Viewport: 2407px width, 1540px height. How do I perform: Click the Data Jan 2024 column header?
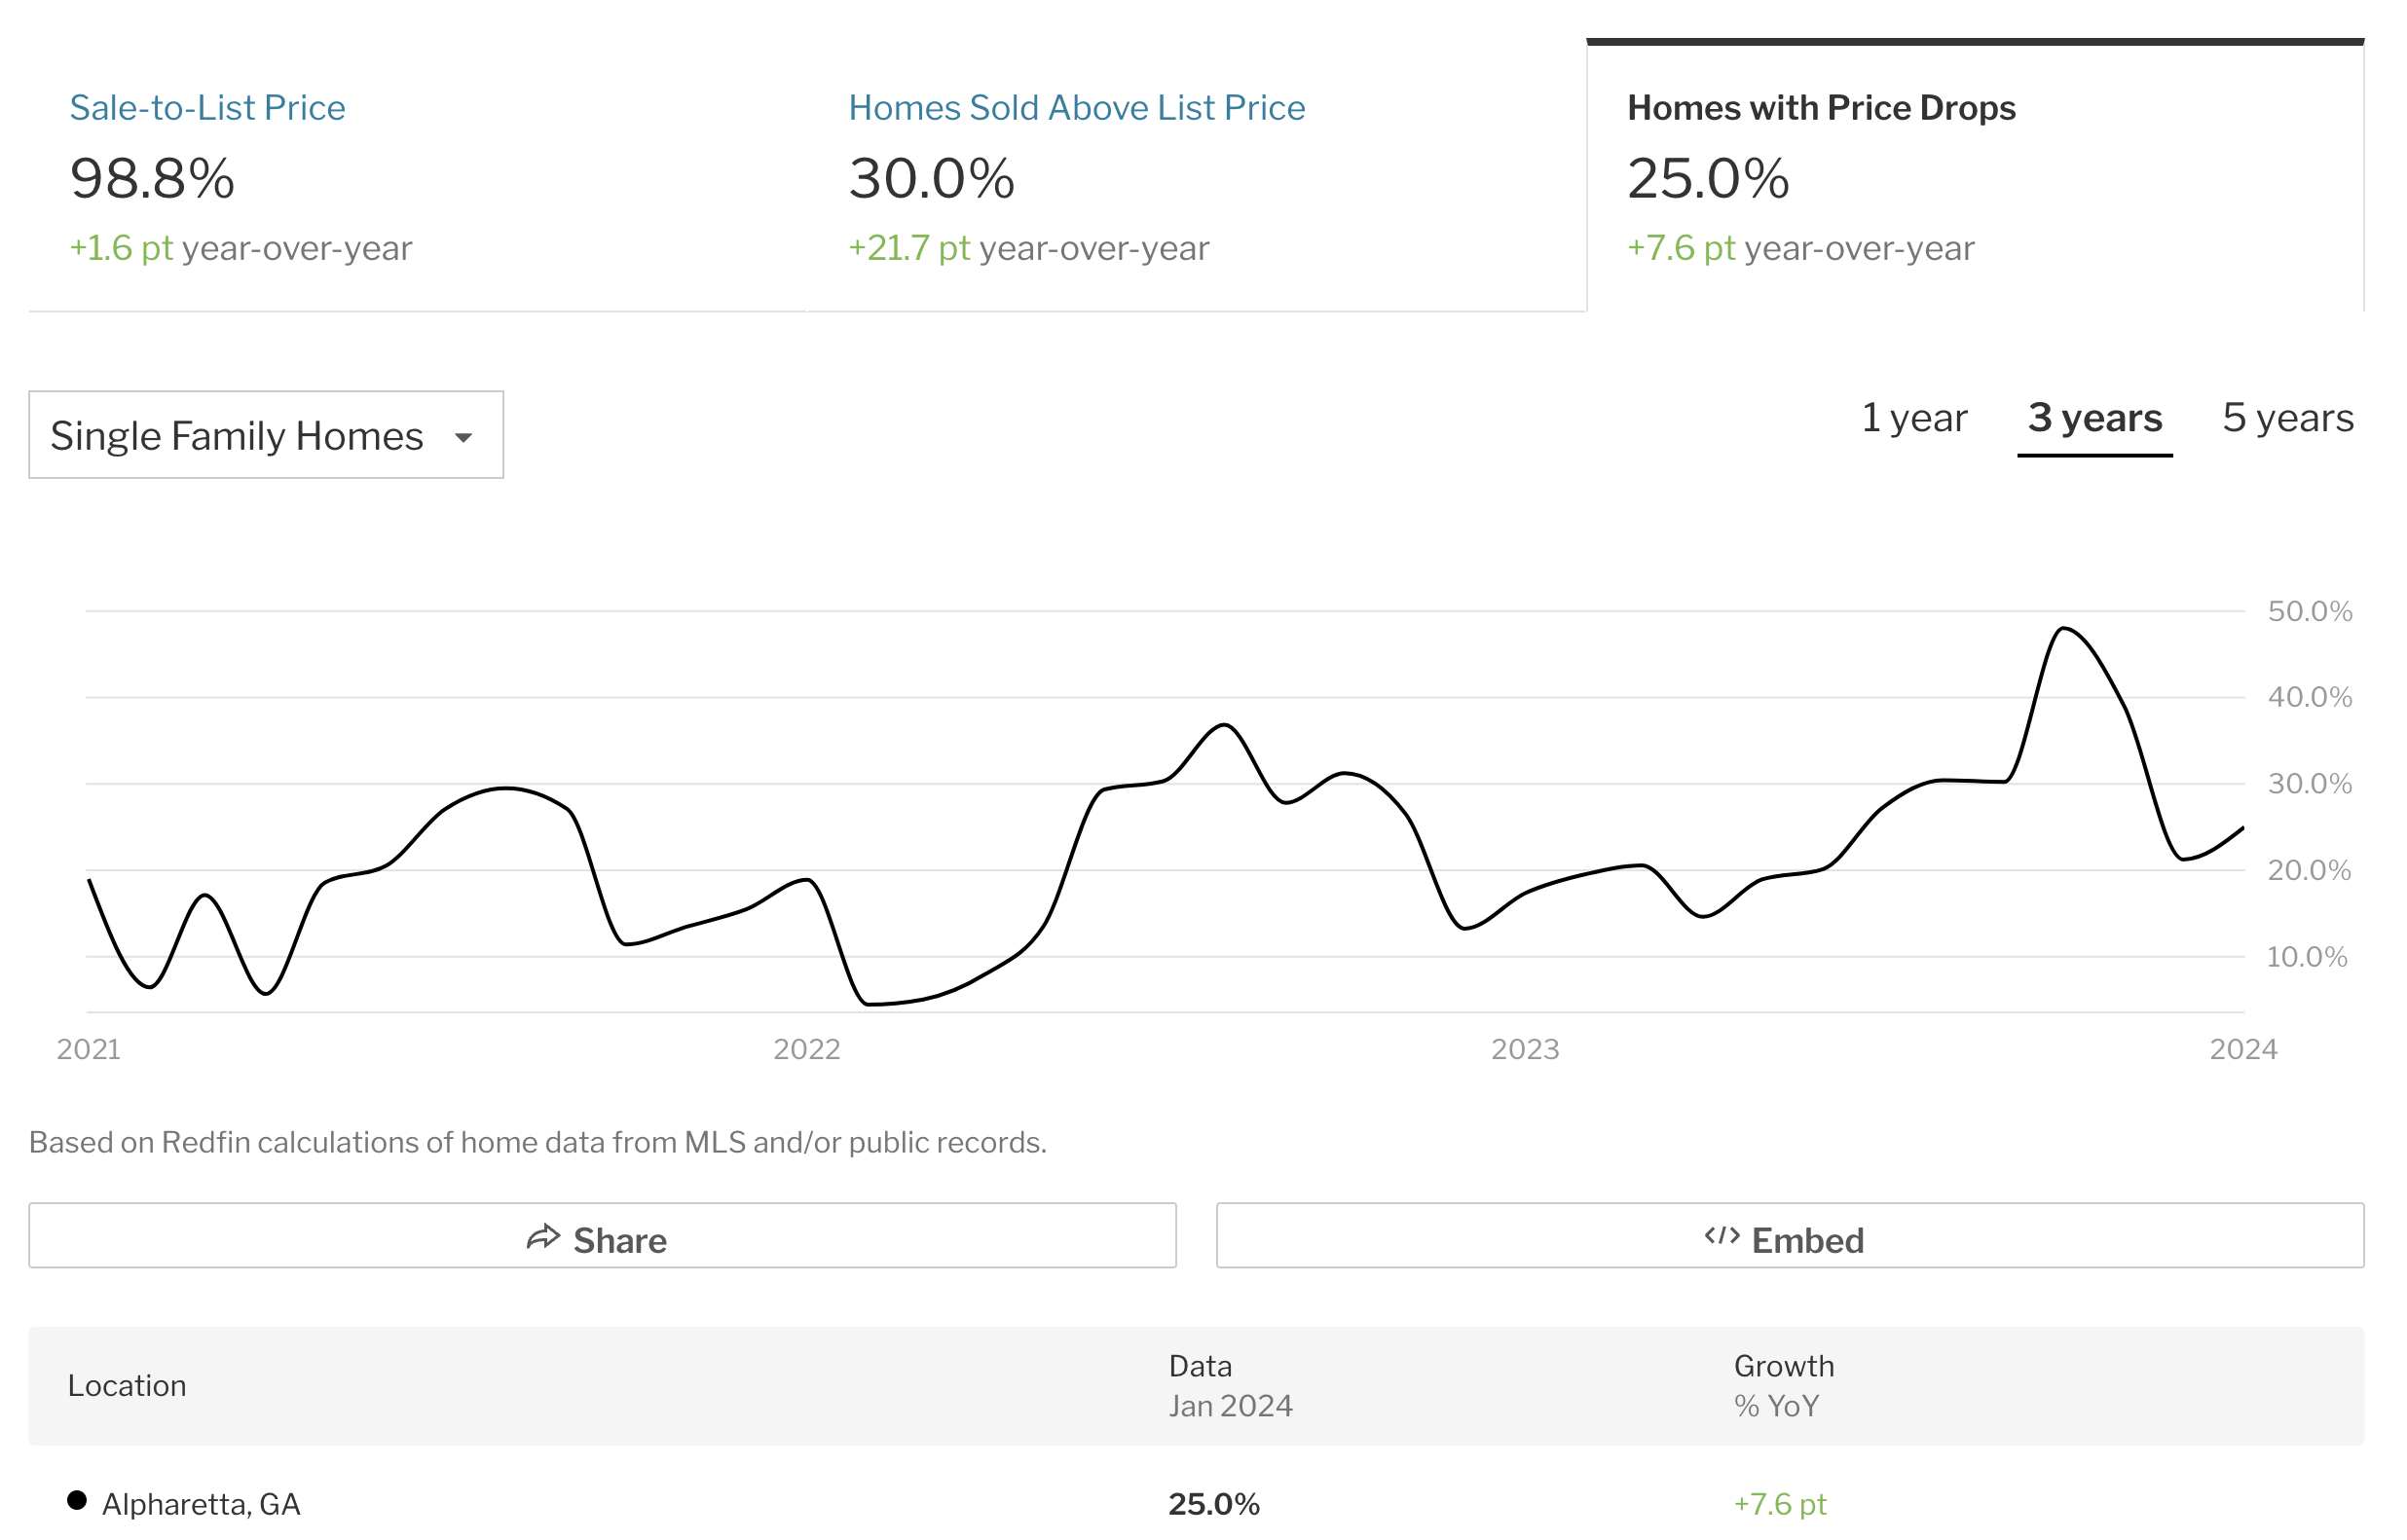1230,1385
